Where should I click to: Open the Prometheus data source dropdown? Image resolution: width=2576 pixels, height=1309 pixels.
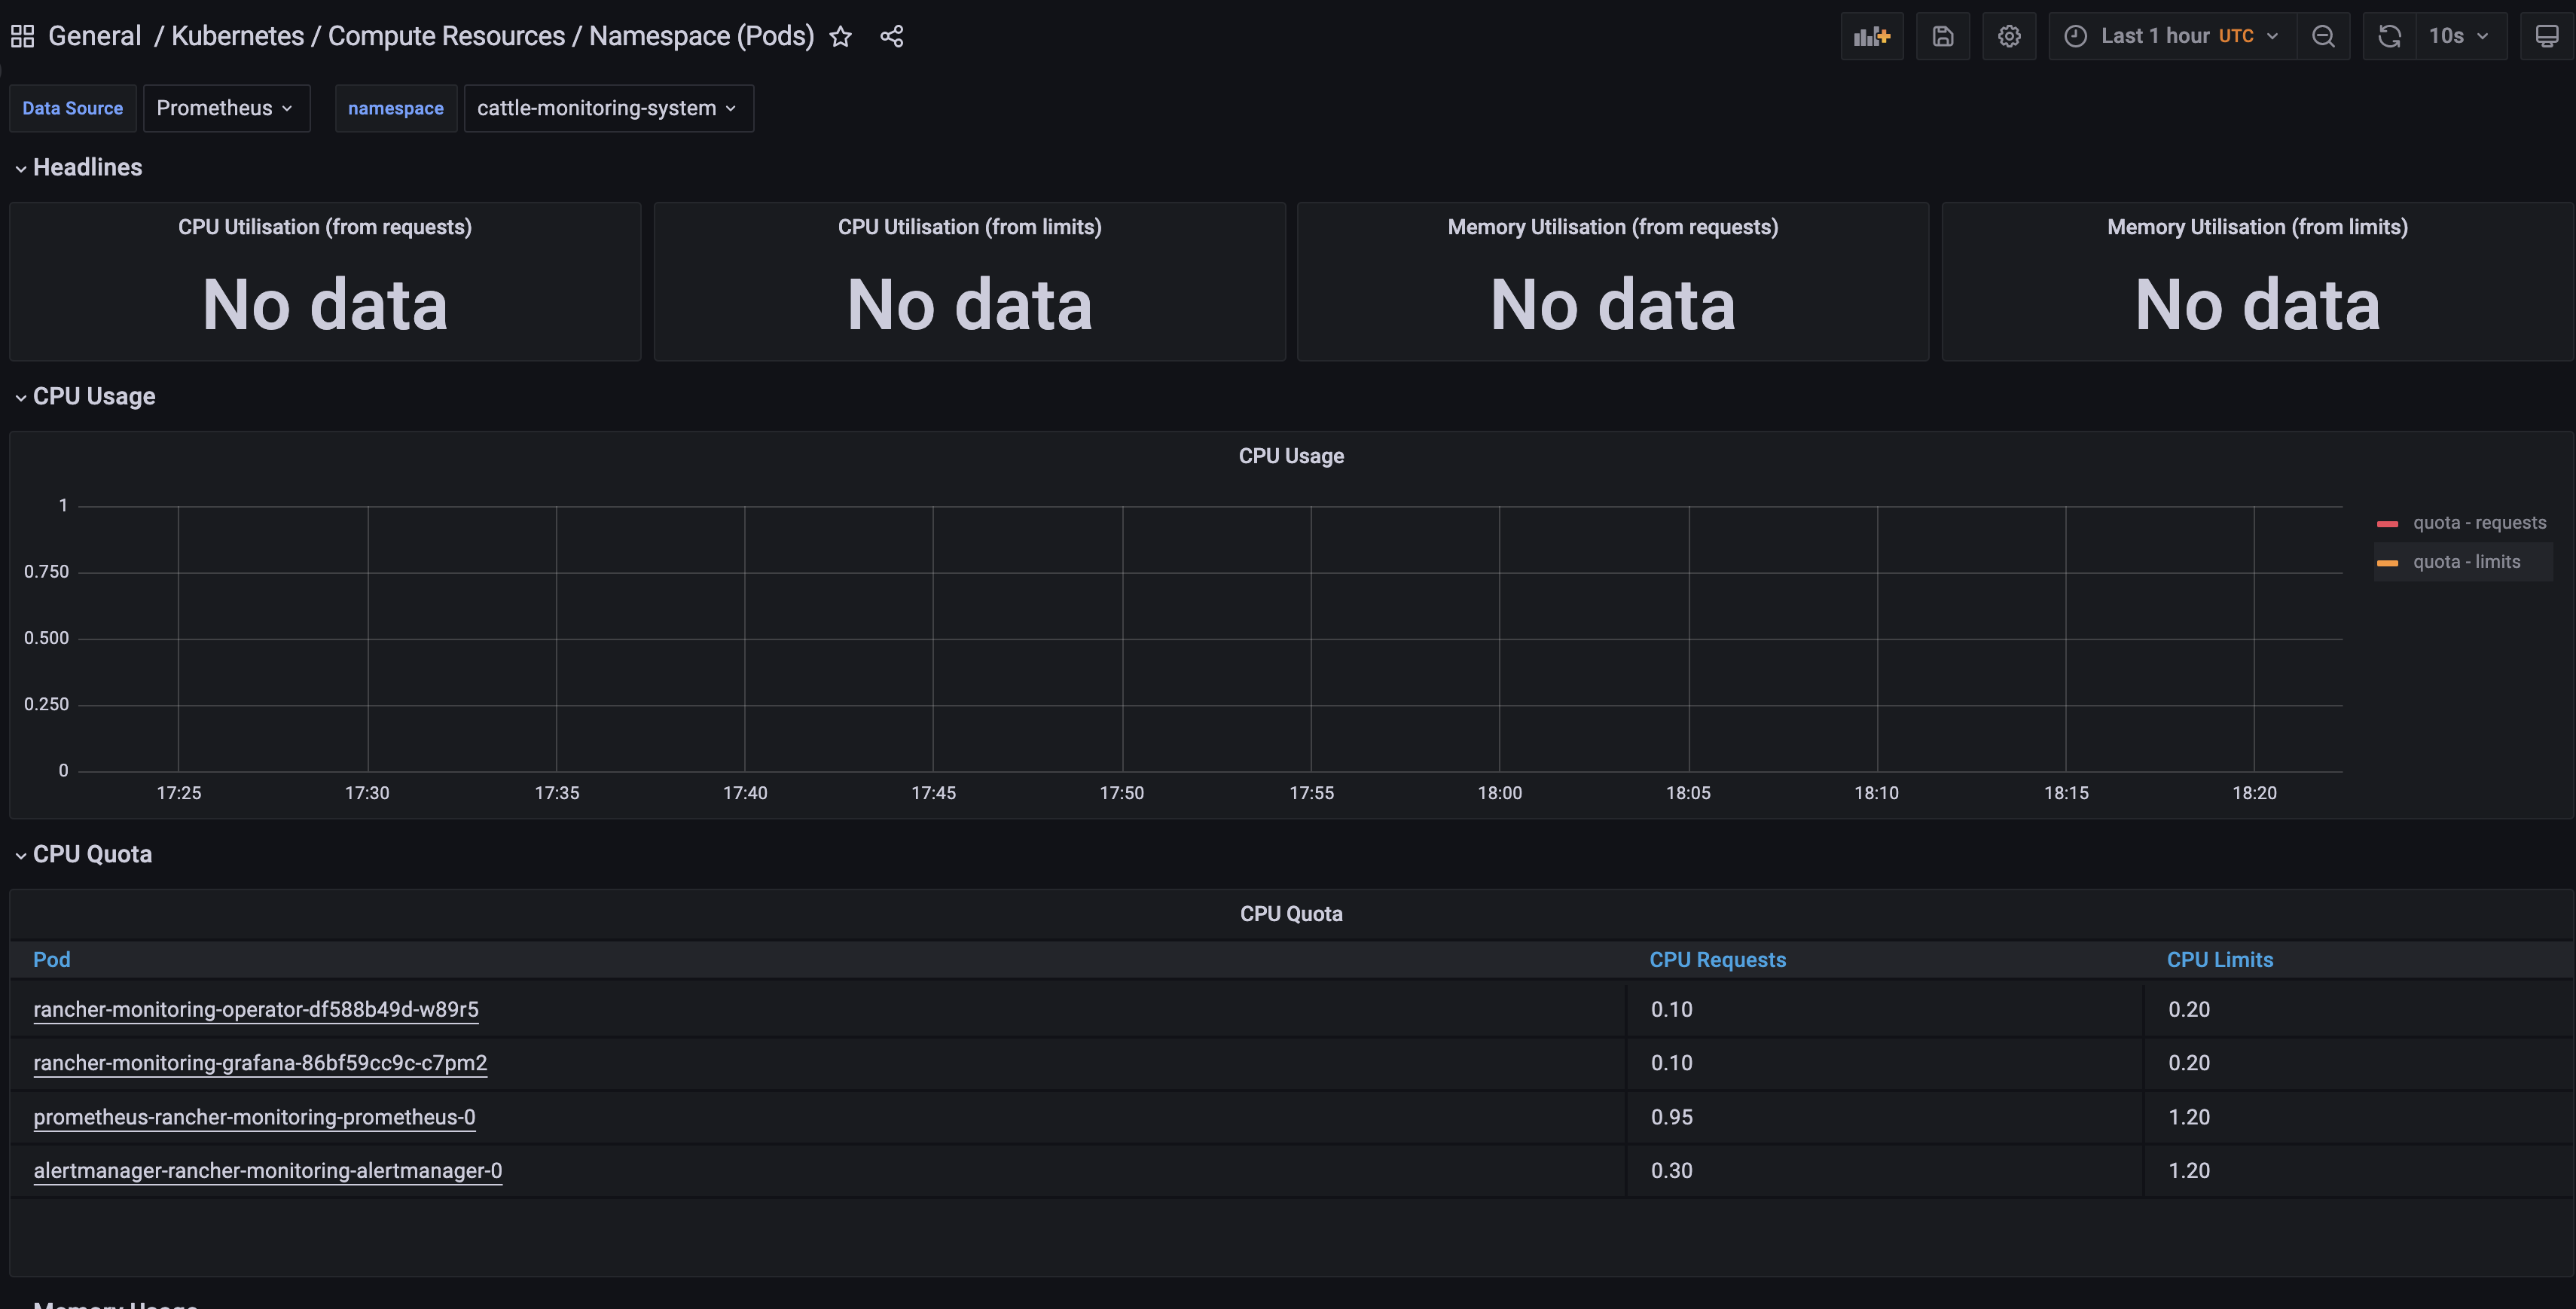(x=226, y=108)
